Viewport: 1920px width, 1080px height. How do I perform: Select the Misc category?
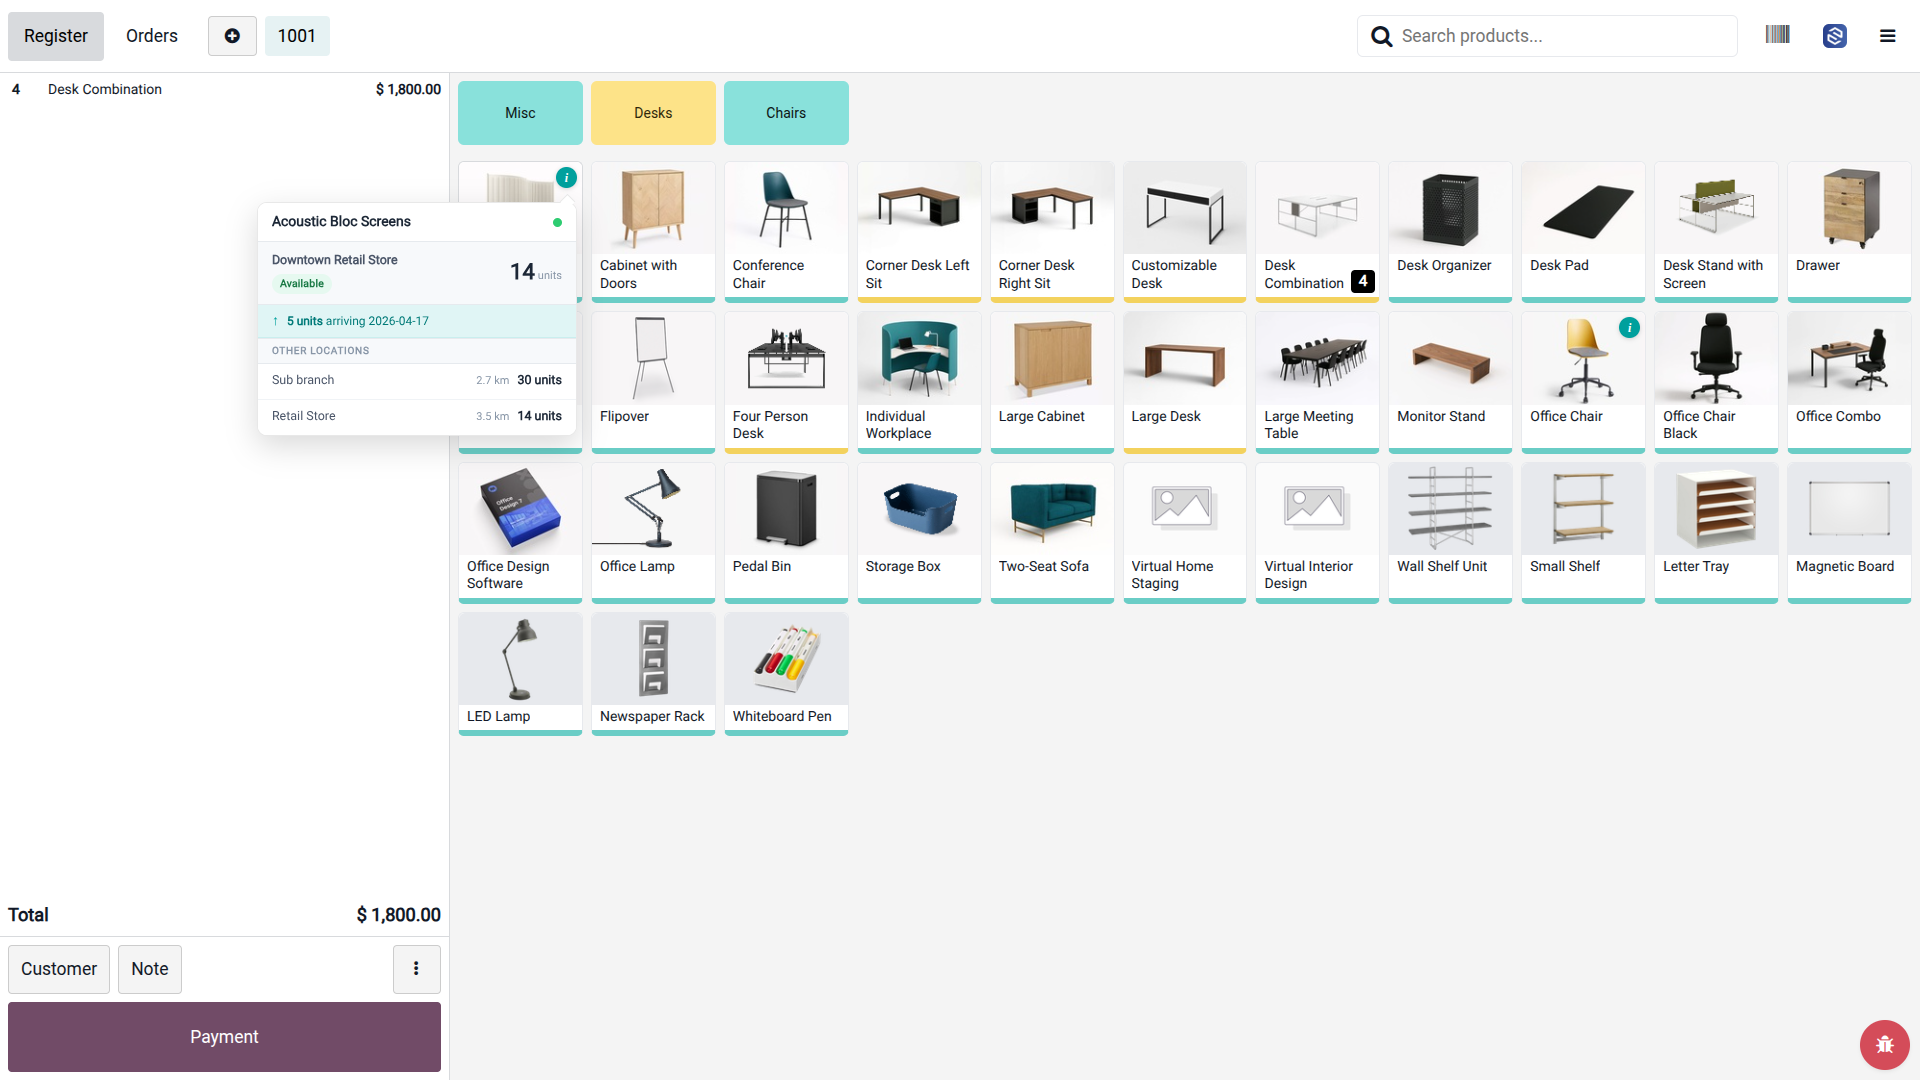coord(520,113)
